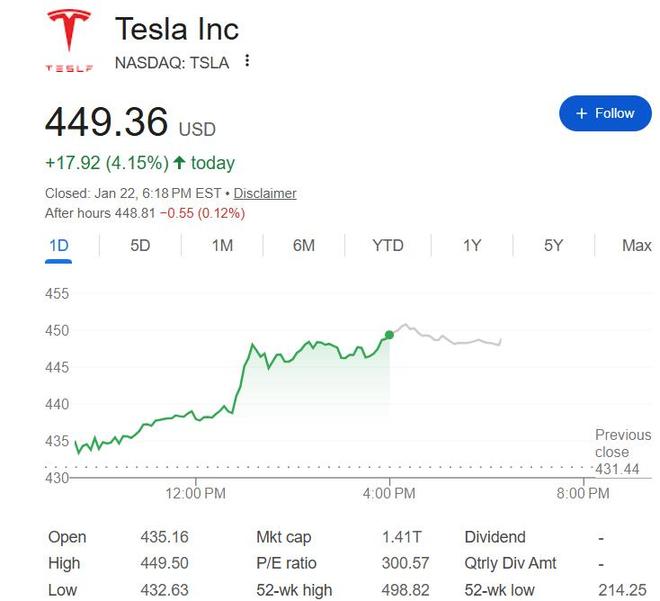Viewport: 660px width, 601px height.
Task: Click the Tesla logo icon
Action: click(68, 40)
